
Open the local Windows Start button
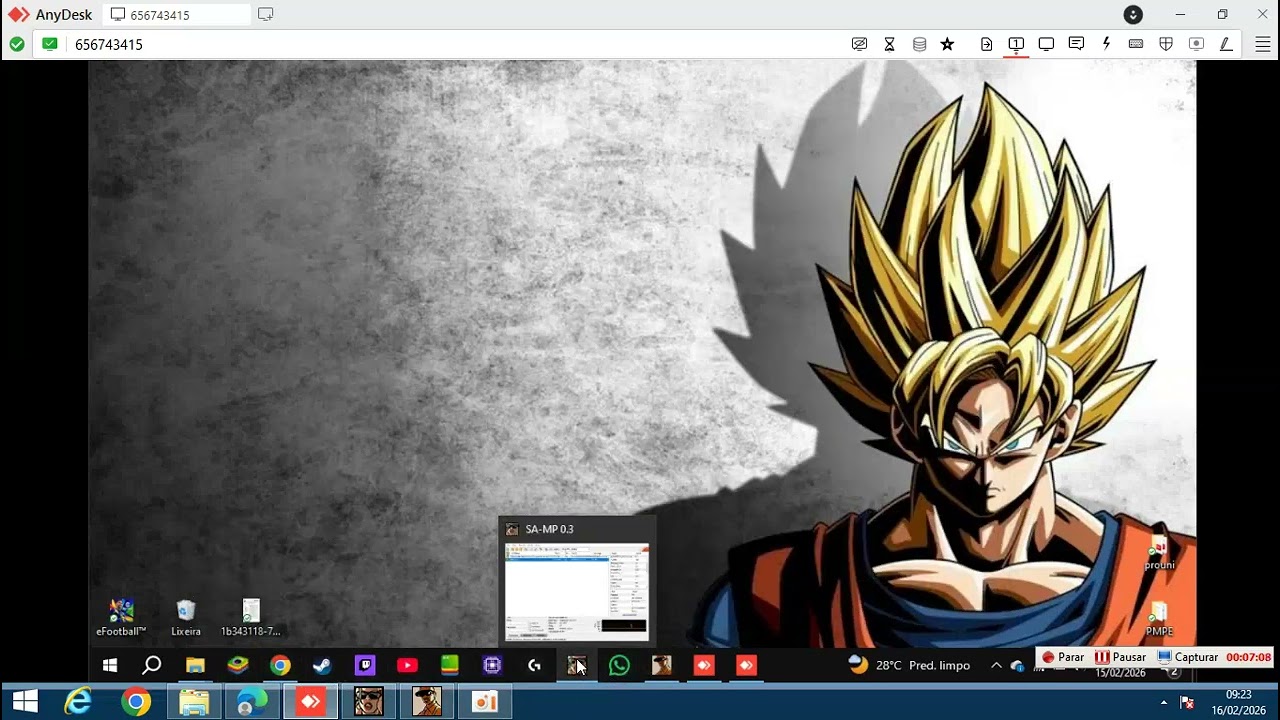tap(25, 702)
